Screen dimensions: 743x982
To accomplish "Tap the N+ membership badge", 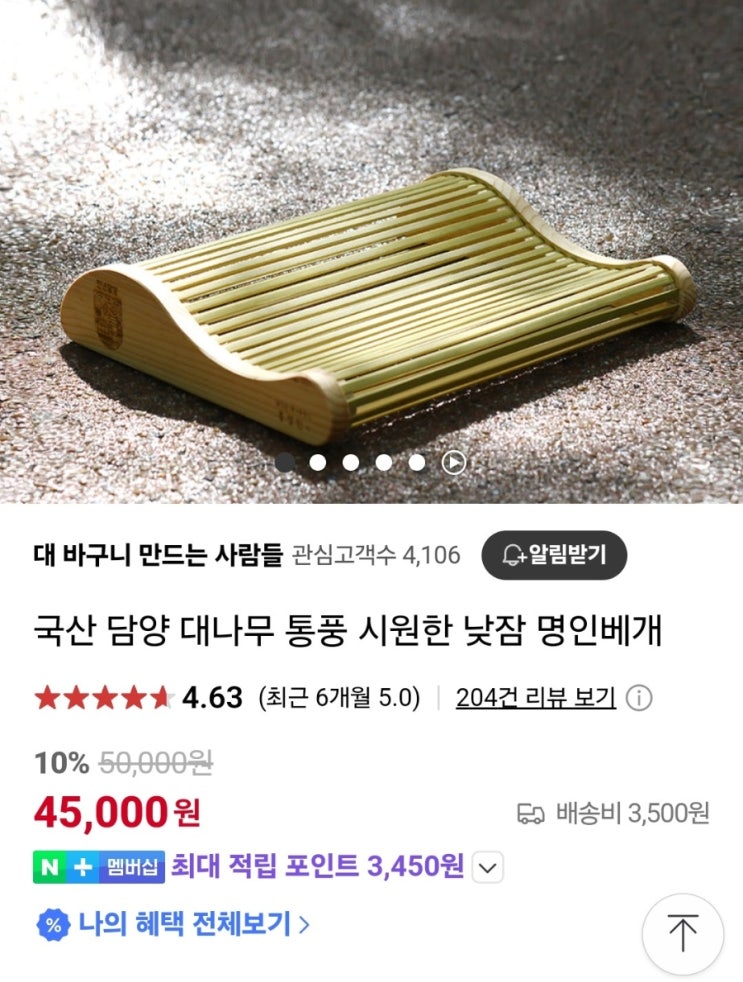I will (98, 867).
